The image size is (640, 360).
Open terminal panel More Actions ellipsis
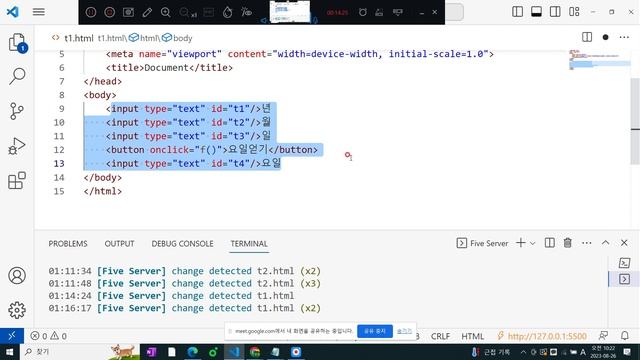click(587, 243)
